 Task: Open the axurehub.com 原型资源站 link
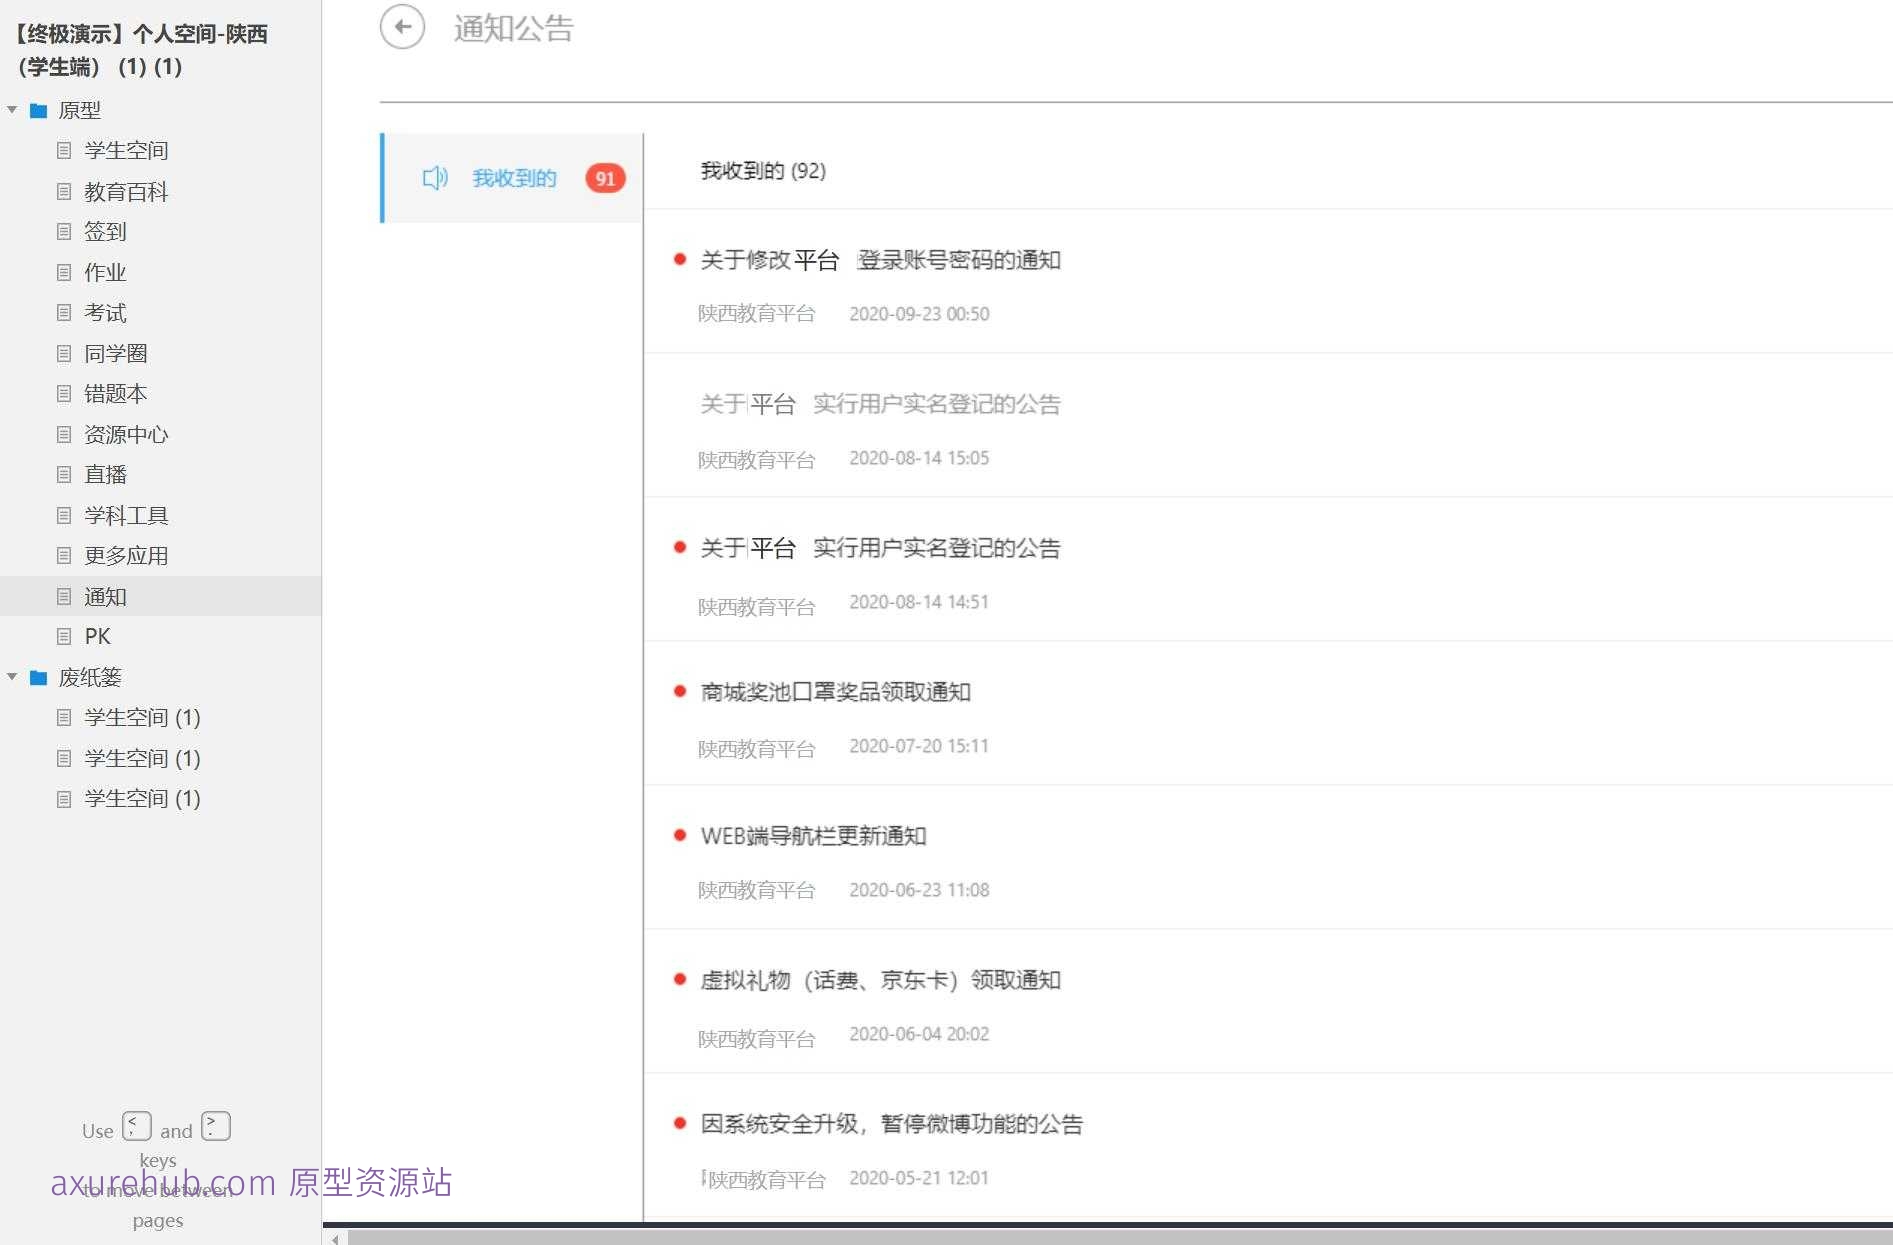251,1185
